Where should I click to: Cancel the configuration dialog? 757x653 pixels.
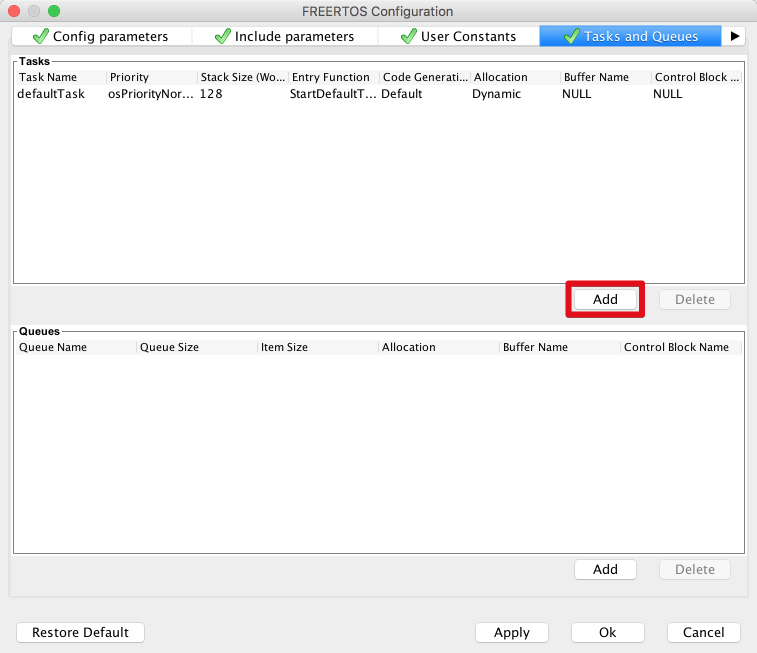tap(703, 632)
